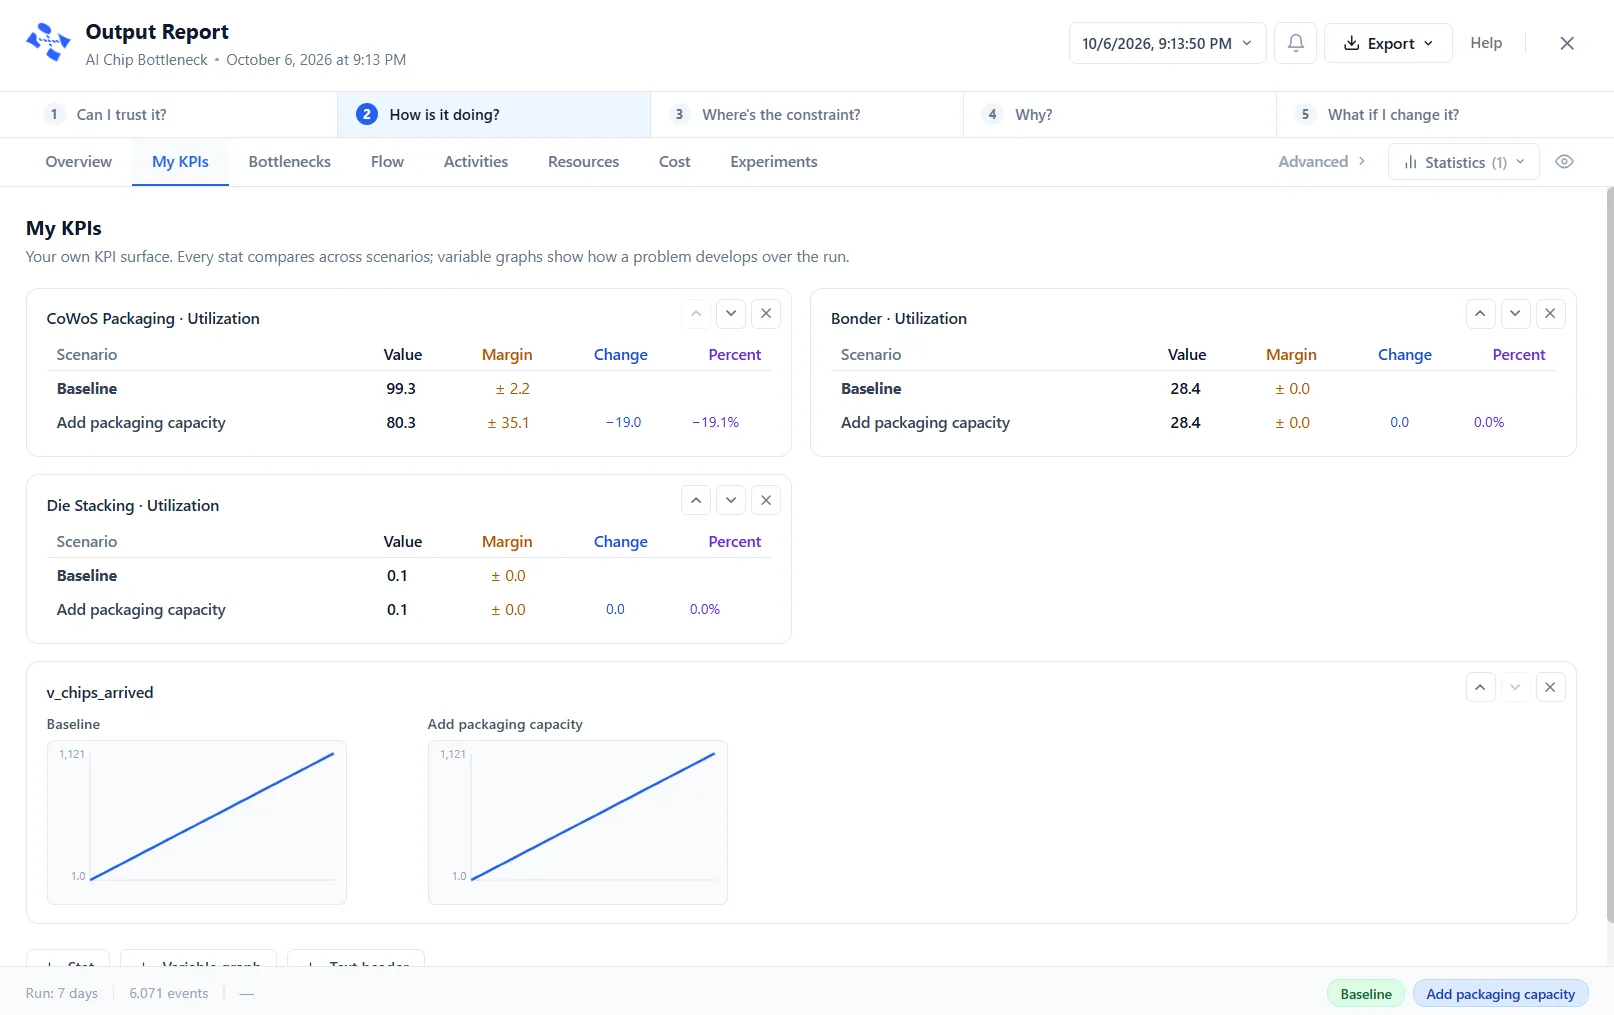Remove the Die Stacking Utilization card

[x=766, y=501]
